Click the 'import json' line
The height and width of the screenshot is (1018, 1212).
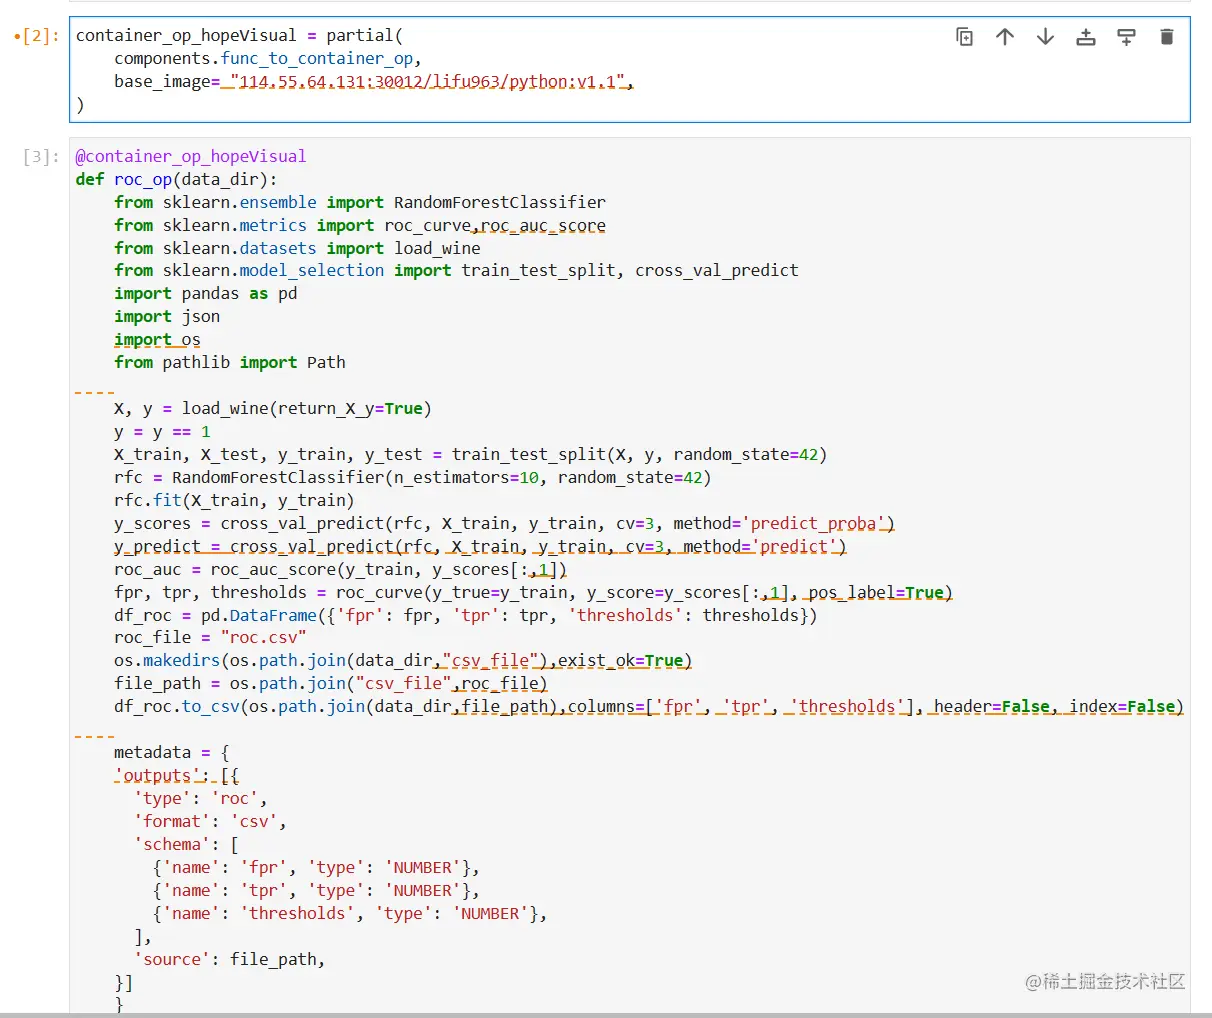click(x=167, y=316)
